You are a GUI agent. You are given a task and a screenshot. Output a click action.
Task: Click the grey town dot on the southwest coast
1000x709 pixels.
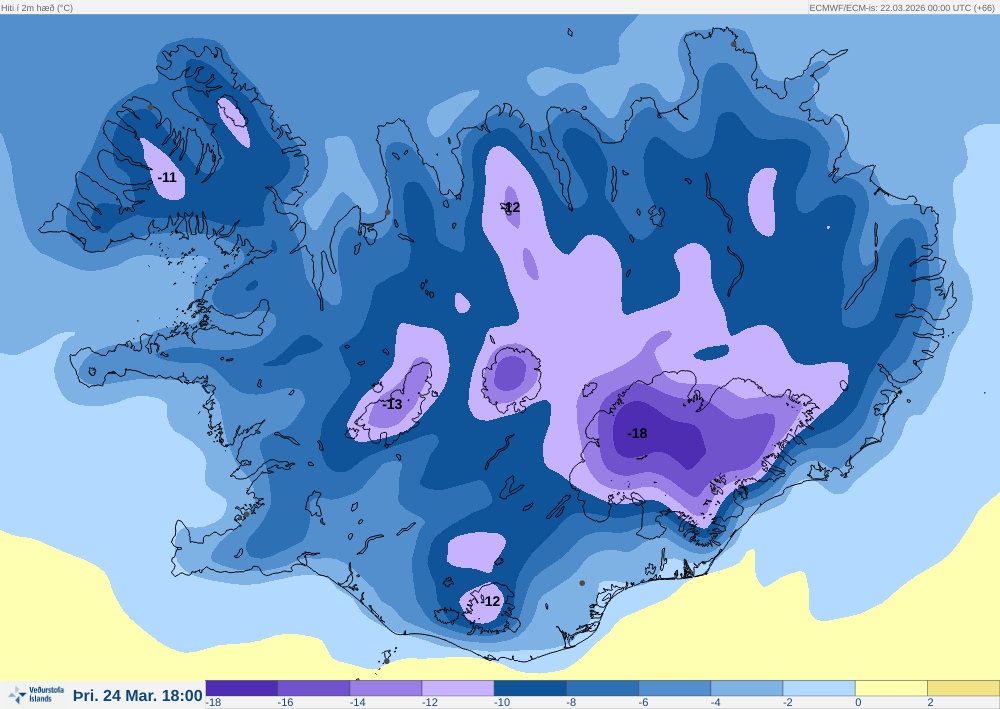click(x=246, y=515)
